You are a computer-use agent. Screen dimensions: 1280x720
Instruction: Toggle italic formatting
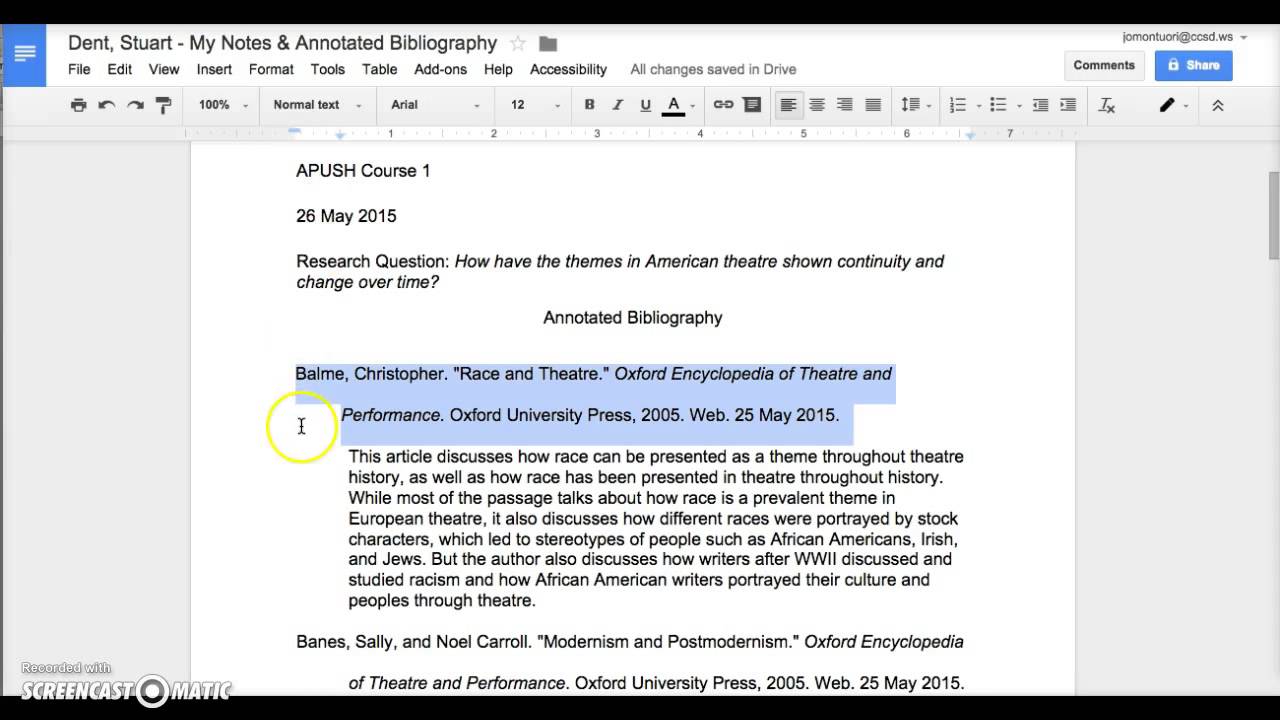click(x=617, y=105)
